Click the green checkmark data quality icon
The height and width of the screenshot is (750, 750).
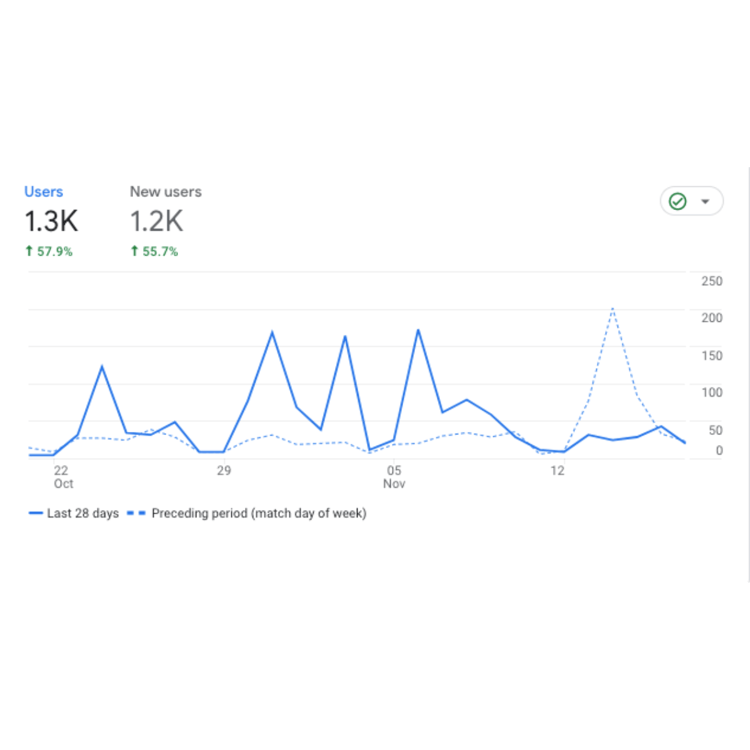point(678,202)
